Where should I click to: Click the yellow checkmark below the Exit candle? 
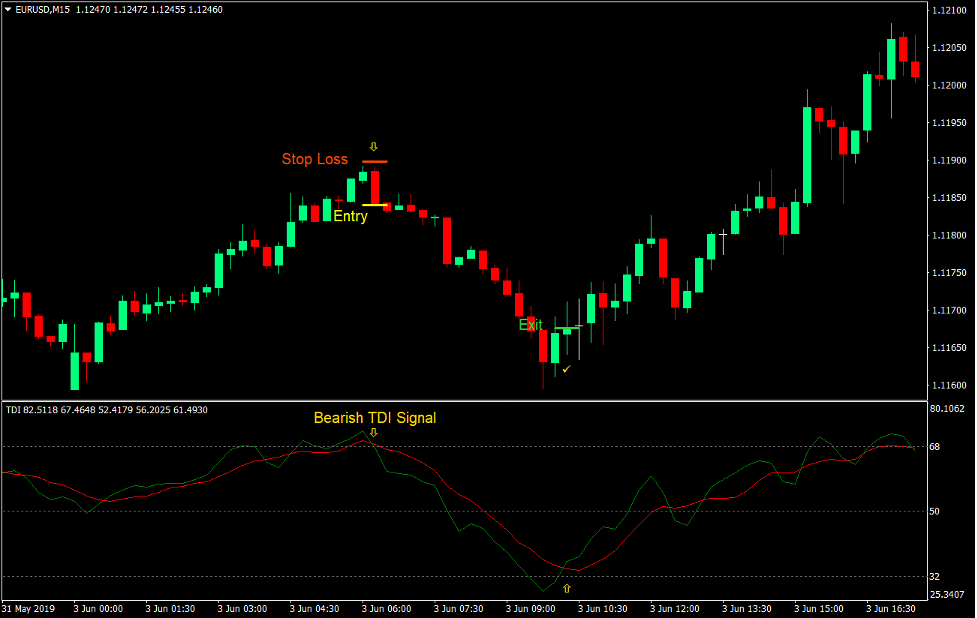pos(567,369)
